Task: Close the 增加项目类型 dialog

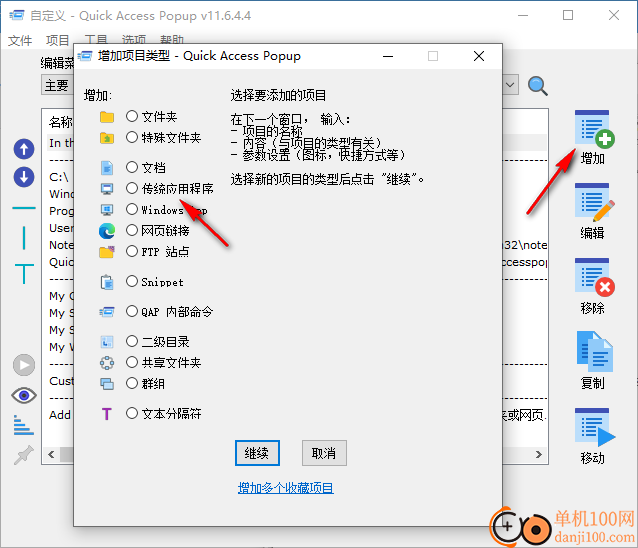Action: coord(479,56)
